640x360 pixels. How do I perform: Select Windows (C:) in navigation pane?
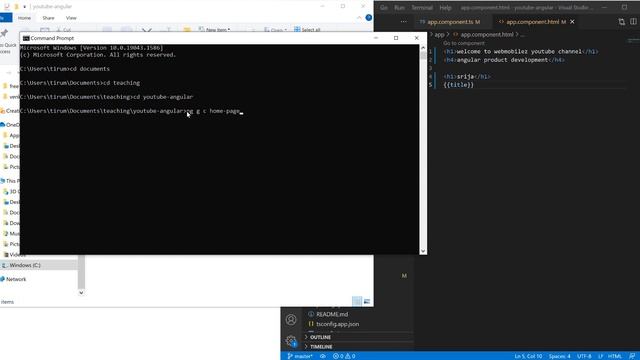(24, 265)
